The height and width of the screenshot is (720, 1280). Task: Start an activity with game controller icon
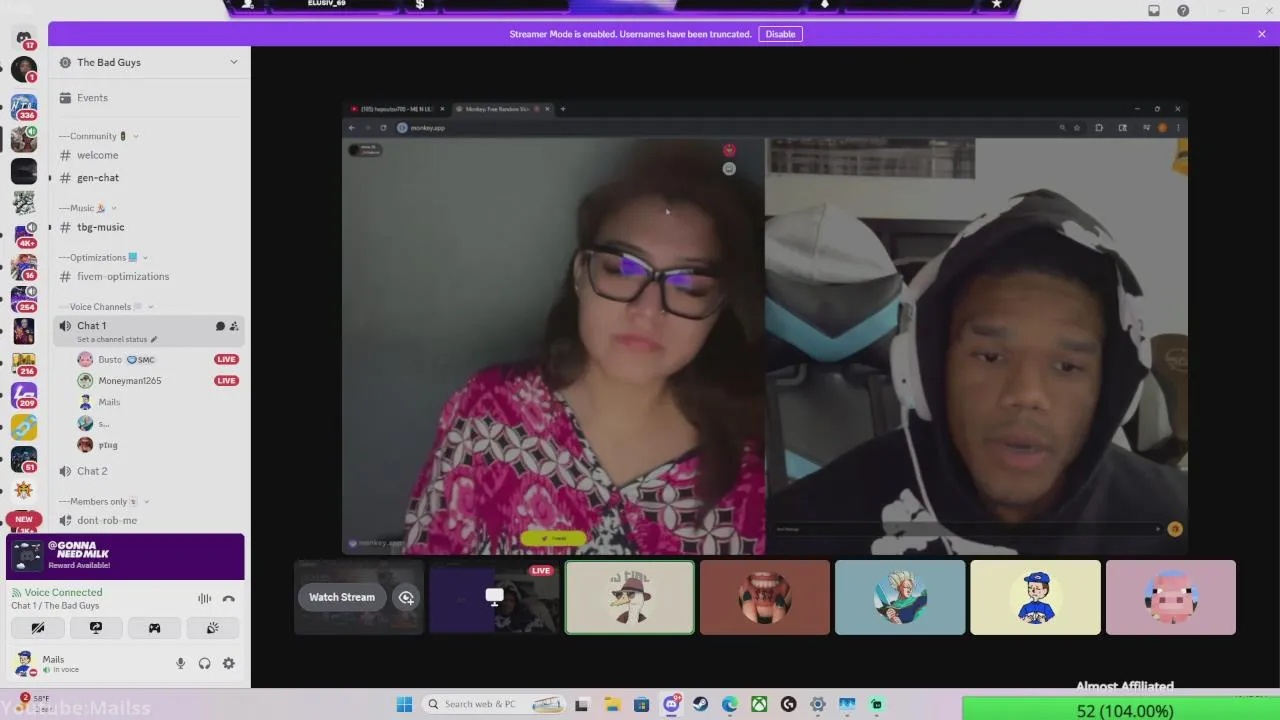pos(154,628)
